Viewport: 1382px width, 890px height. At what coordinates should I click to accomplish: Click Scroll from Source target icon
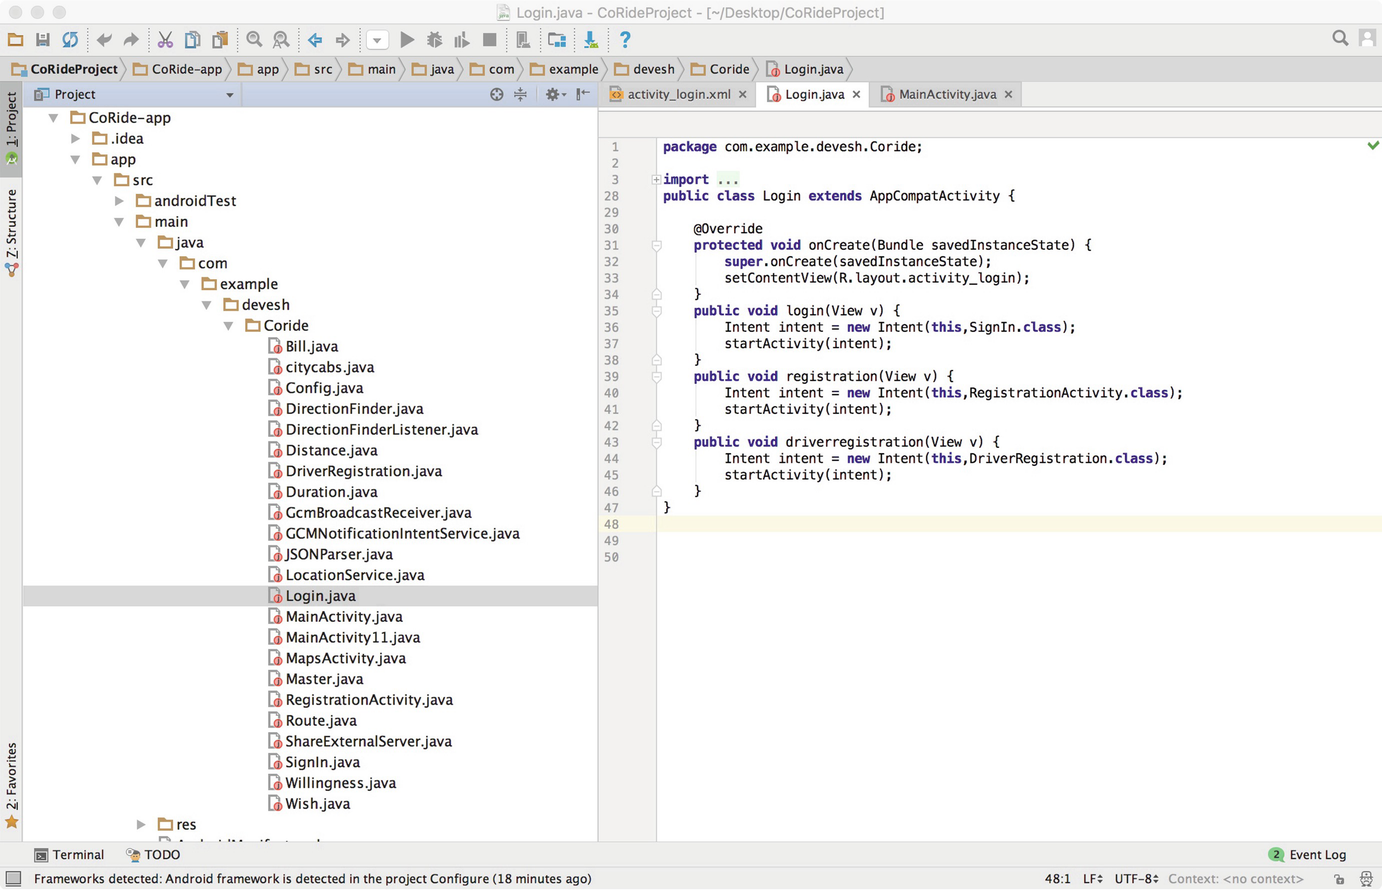497,94
